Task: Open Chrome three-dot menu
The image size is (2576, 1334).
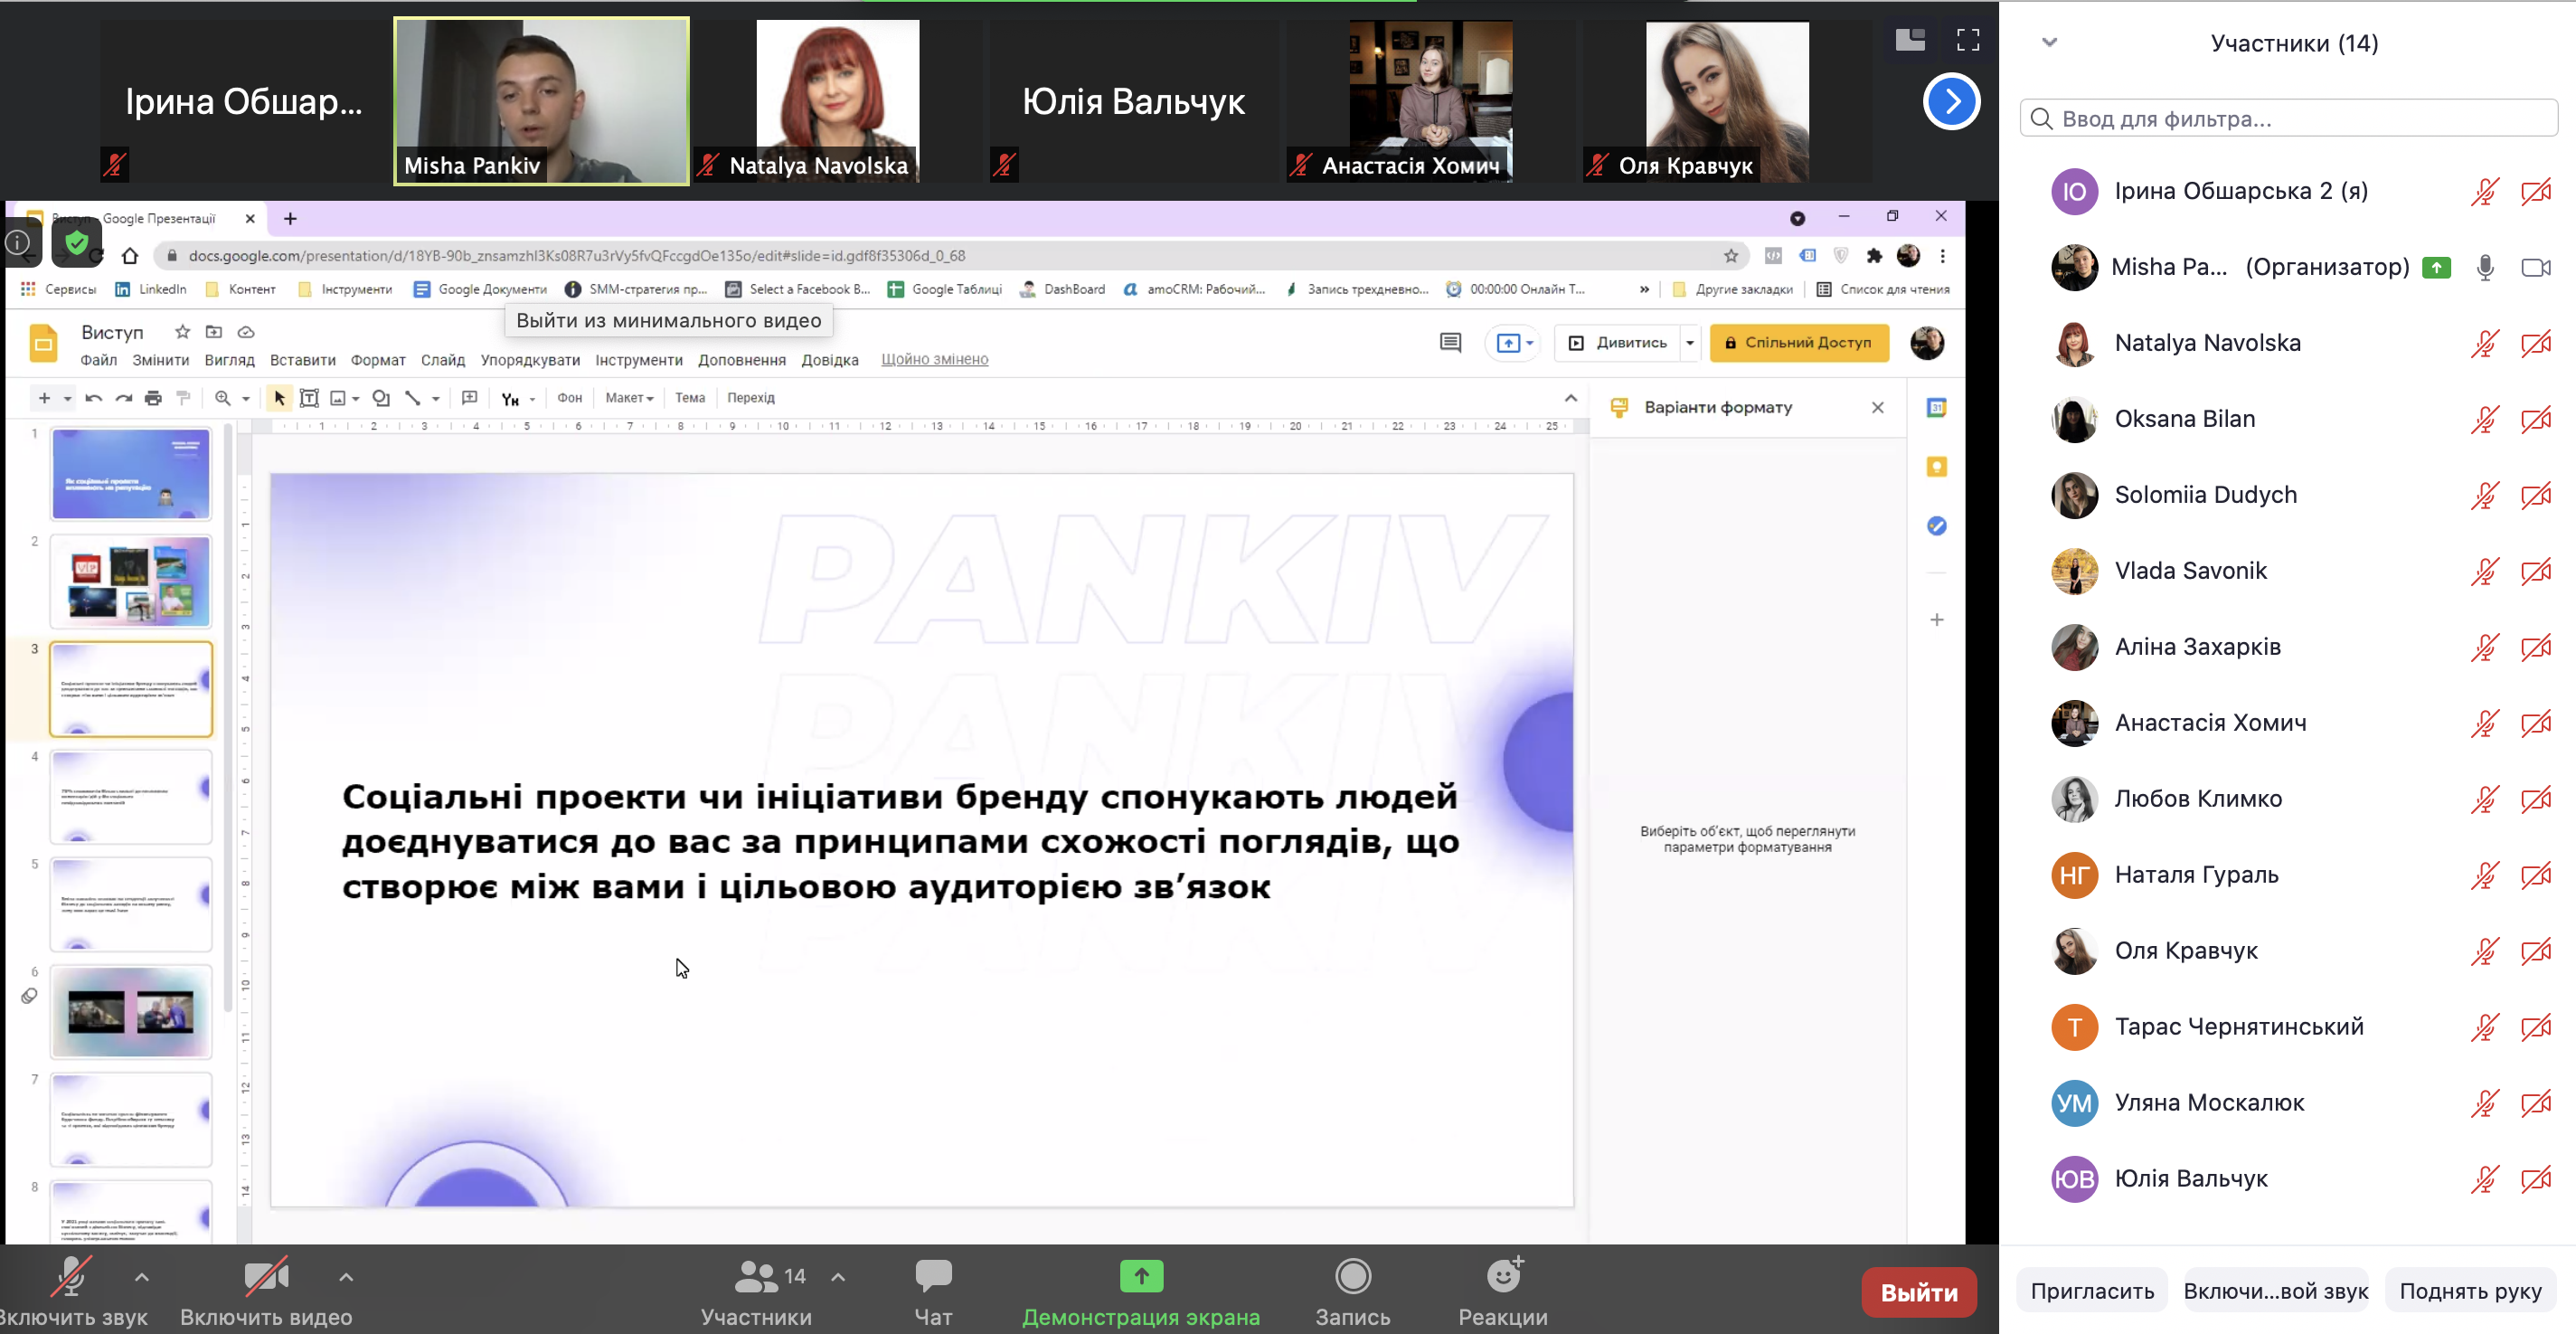Action: pyautogui.click(x=1943, y=256)
